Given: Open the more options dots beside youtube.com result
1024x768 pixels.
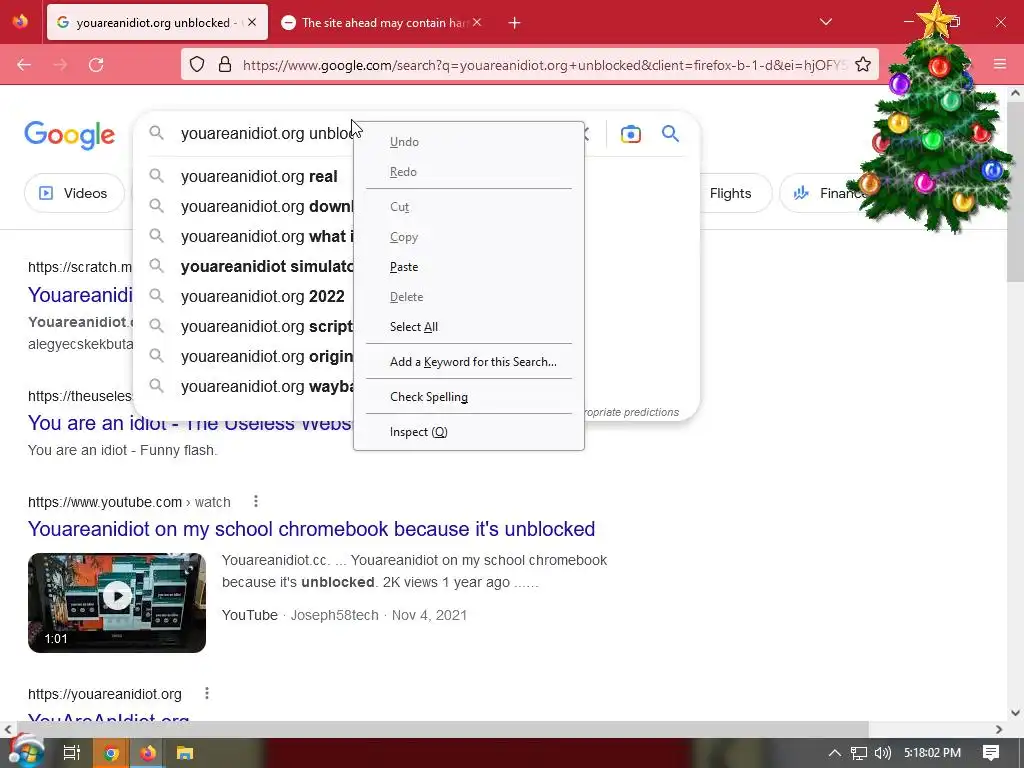Looking at the screenshot, I should tap(256, 502).
